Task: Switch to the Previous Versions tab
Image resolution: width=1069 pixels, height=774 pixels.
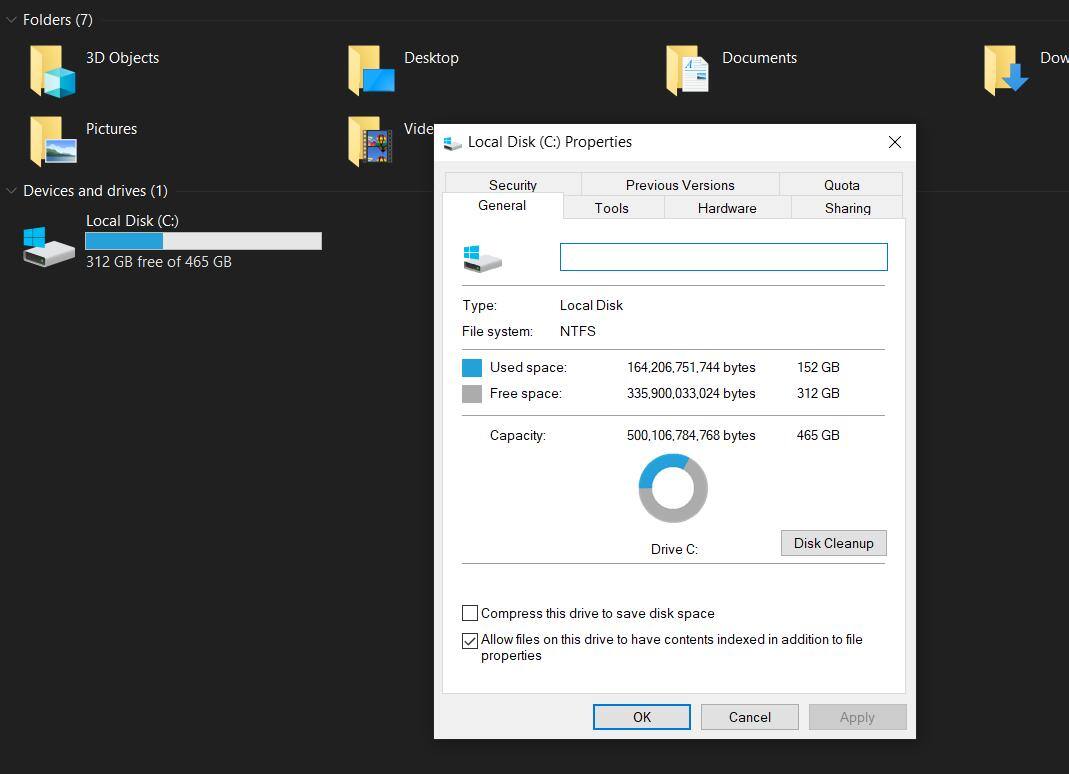Action: coord(680,185)
